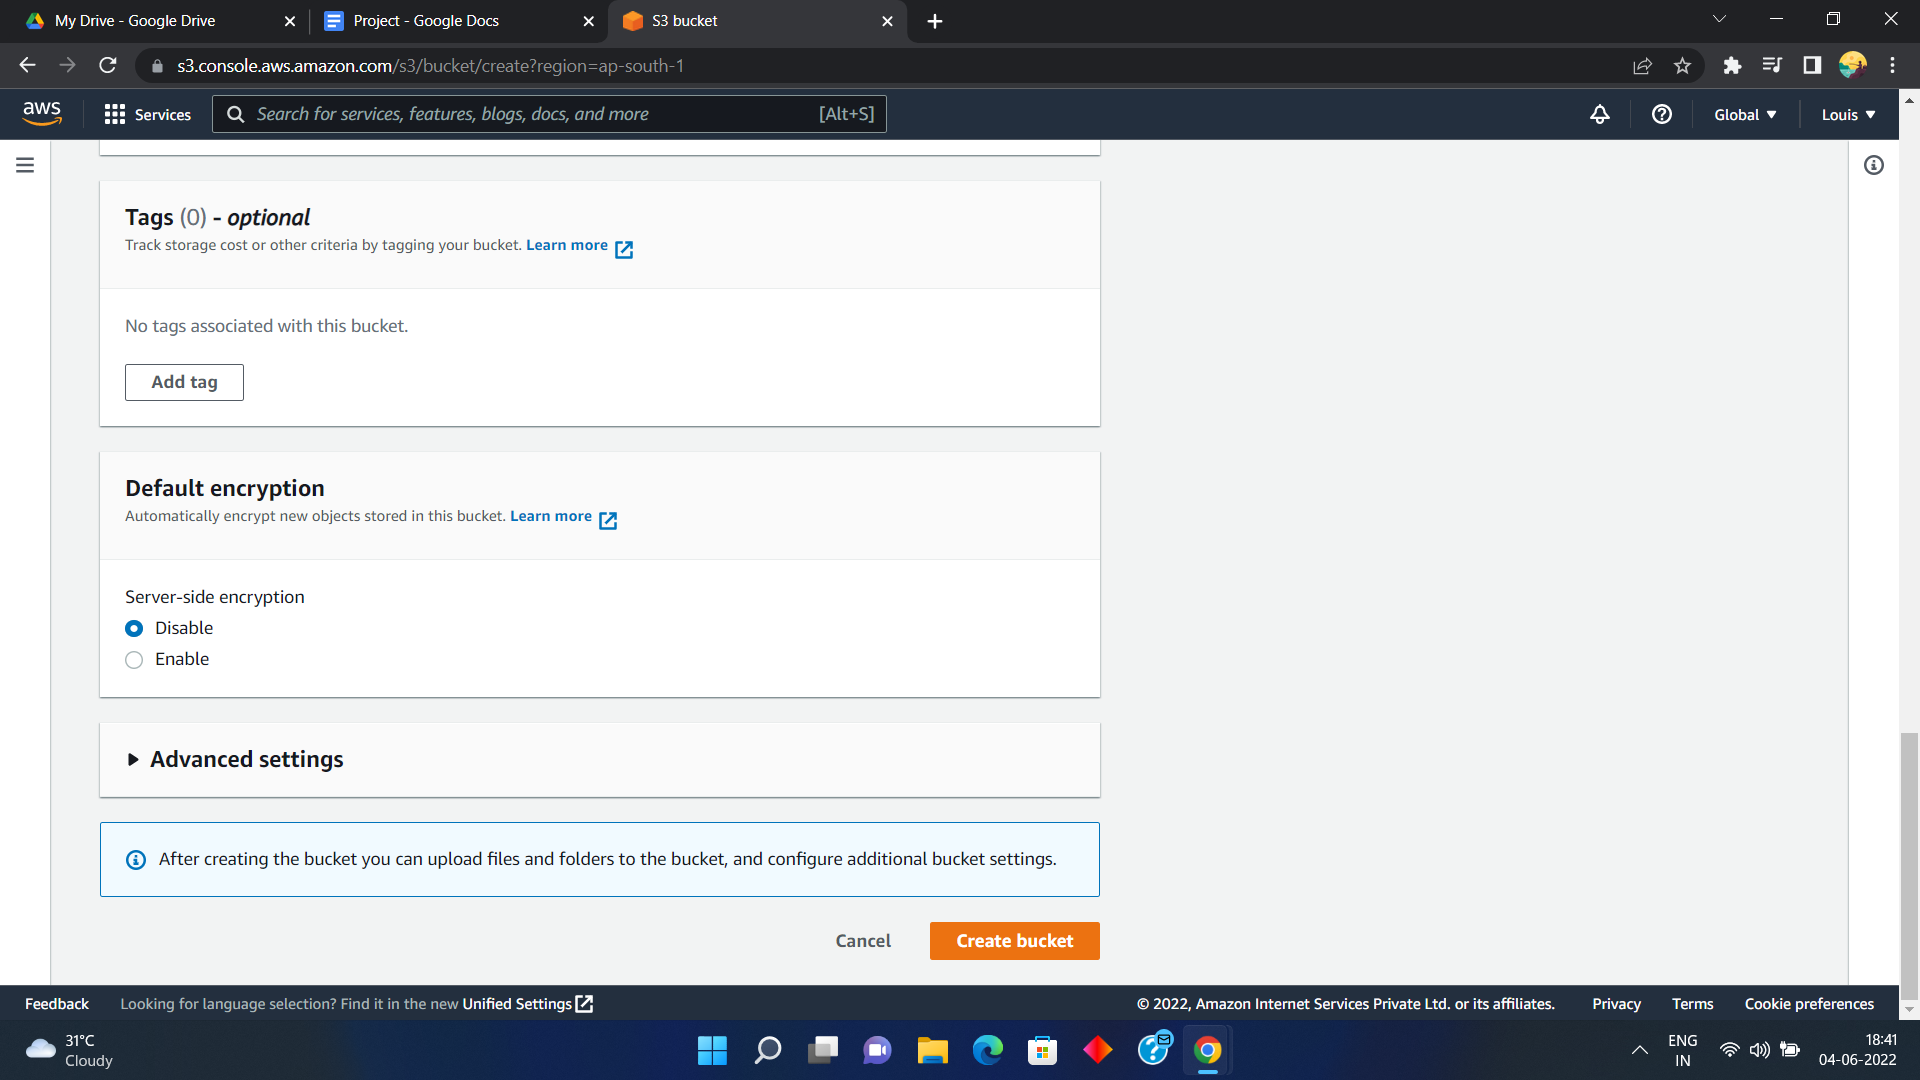Go to AWS console home logo
Image resolution: width=1920 pixels, height=1080 pixels.
click(42, 113)
